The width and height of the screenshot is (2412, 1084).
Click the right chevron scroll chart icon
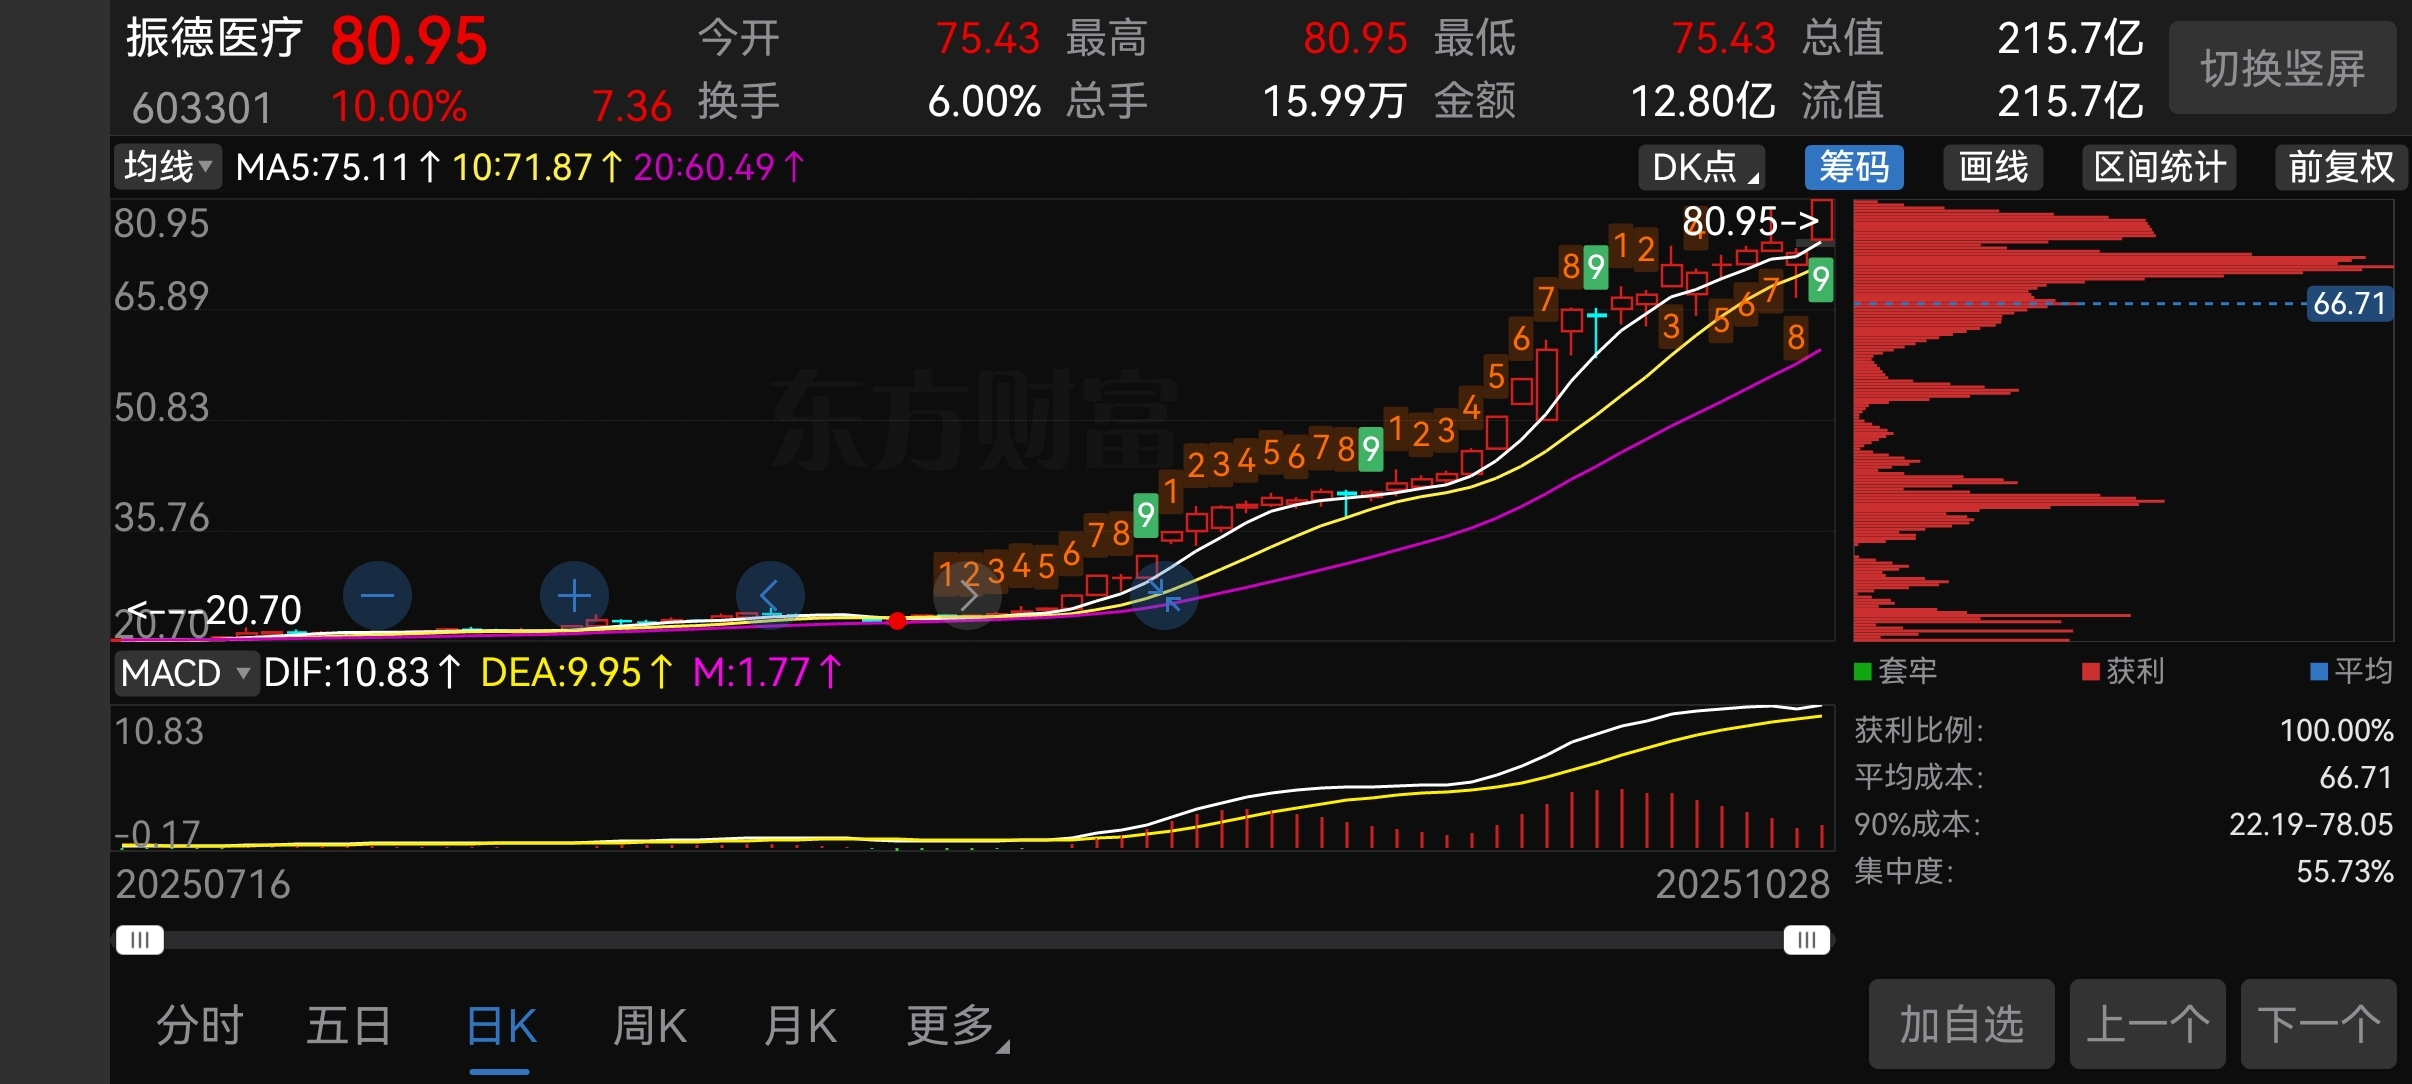click(967, 597)
